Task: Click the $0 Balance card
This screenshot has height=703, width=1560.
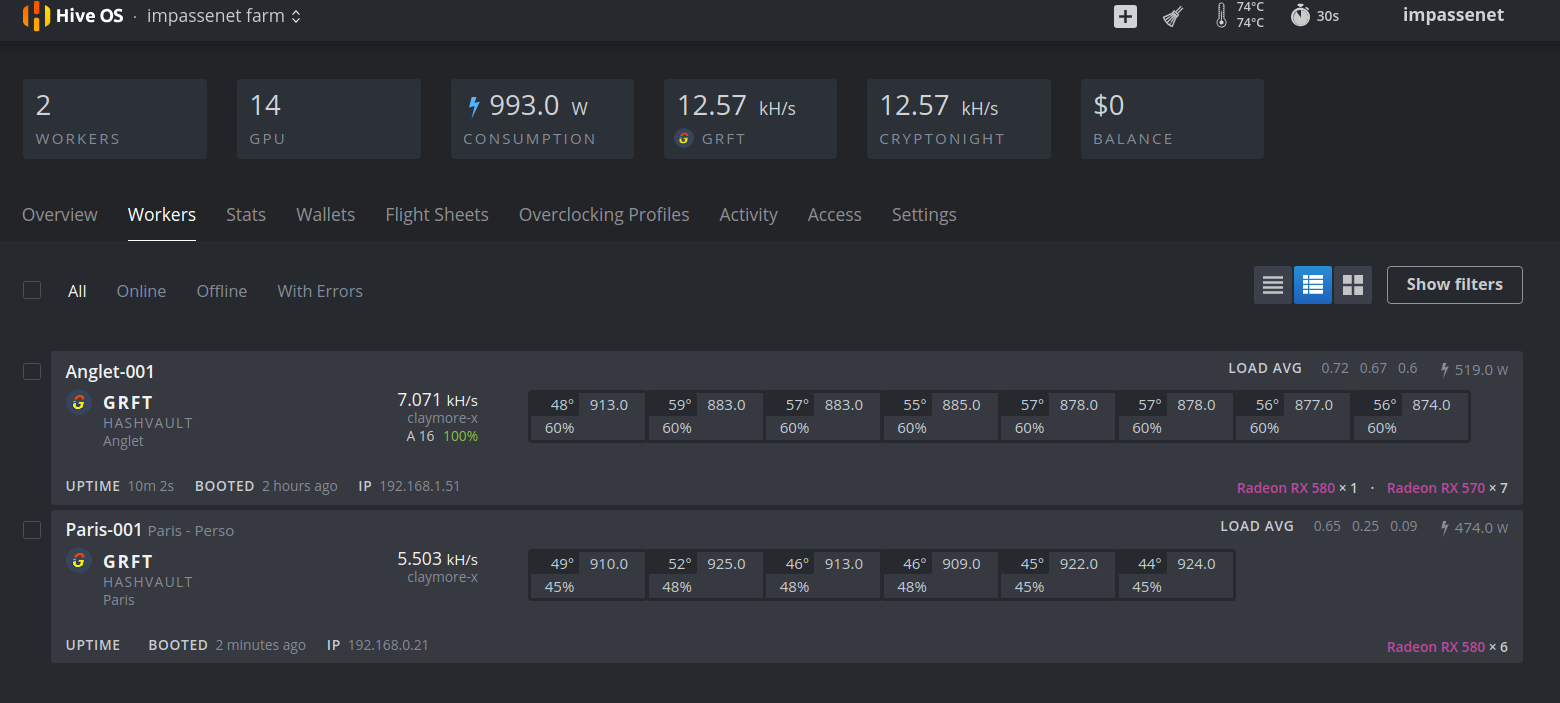Action: 1172,119
